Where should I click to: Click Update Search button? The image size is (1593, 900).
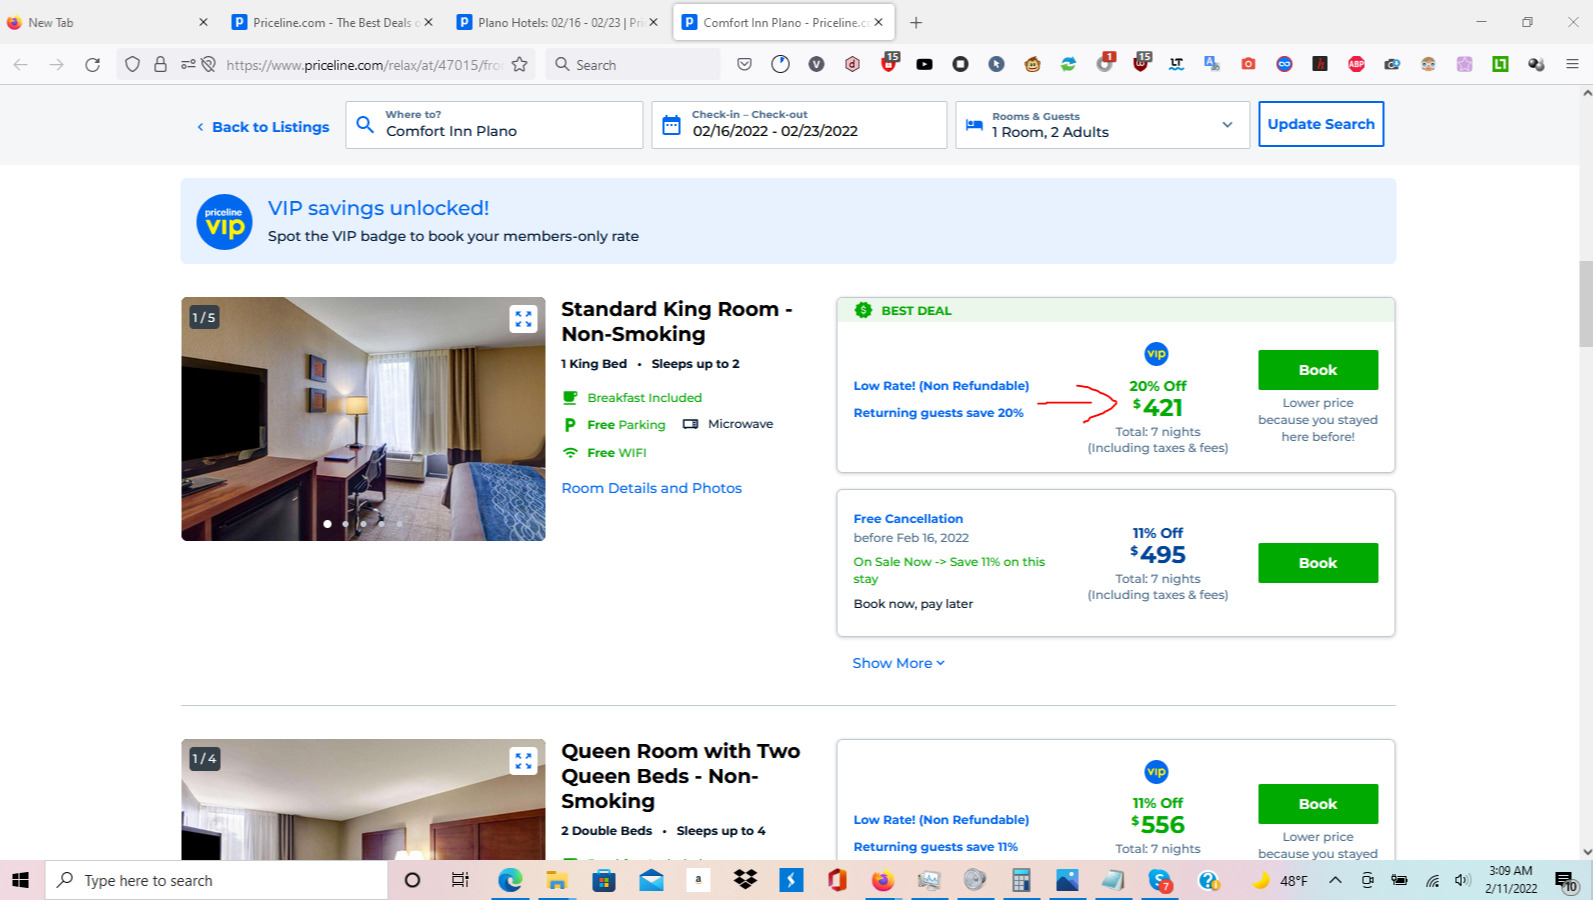point(1321,124)
